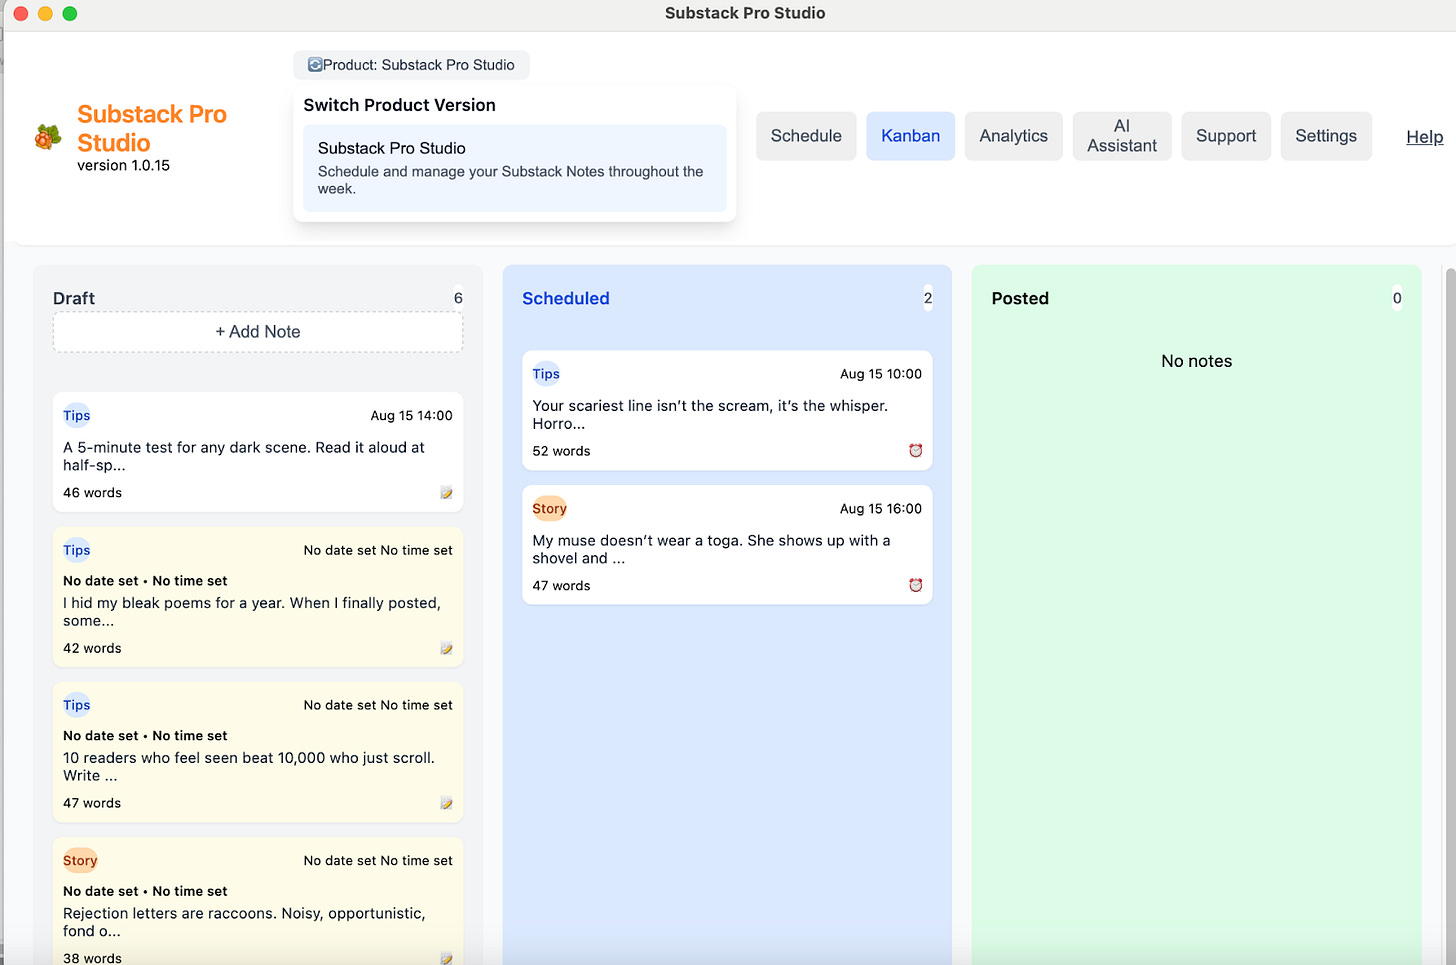Click the Substack Pro Studio logo icon
Viewport: 1456px width, 965px height.
pyautogui.click(x=47, y=137)
